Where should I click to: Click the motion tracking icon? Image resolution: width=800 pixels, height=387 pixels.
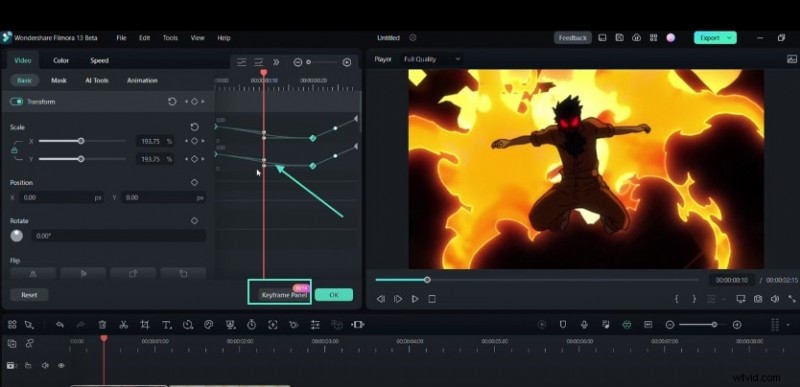coord(272,325)
